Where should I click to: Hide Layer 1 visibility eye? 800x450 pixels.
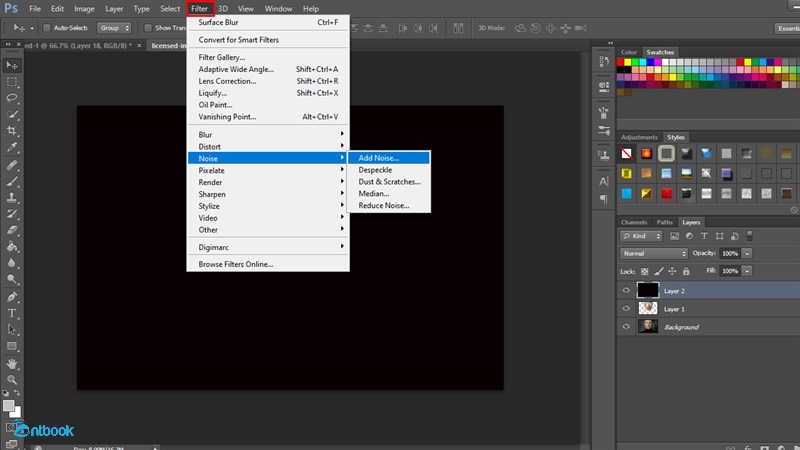pos(626,309)
